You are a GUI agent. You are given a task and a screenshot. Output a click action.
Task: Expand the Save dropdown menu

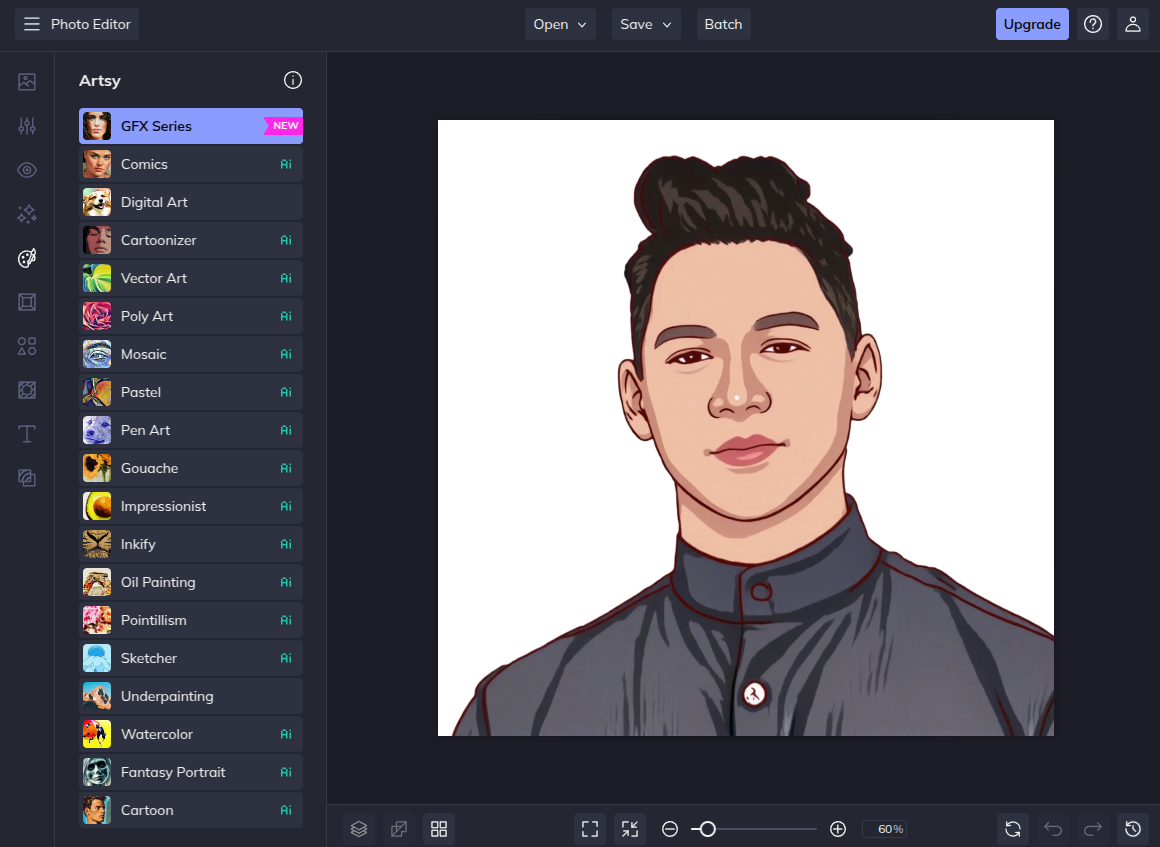pyautogui.click(x=646, y=24)
